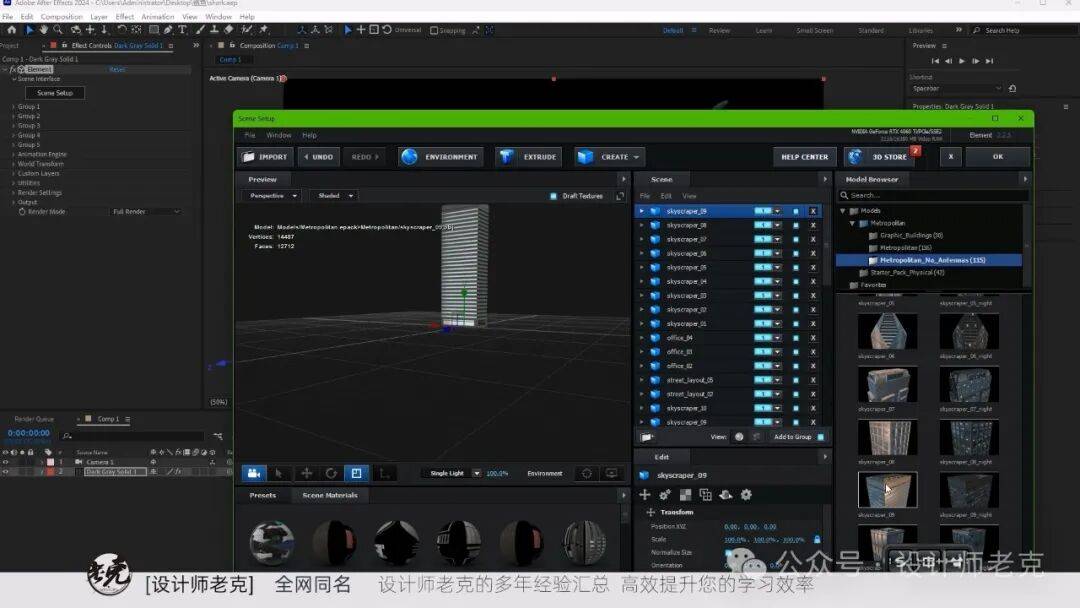Click the Scene Setup button in Effect Controls

point(55,93)
